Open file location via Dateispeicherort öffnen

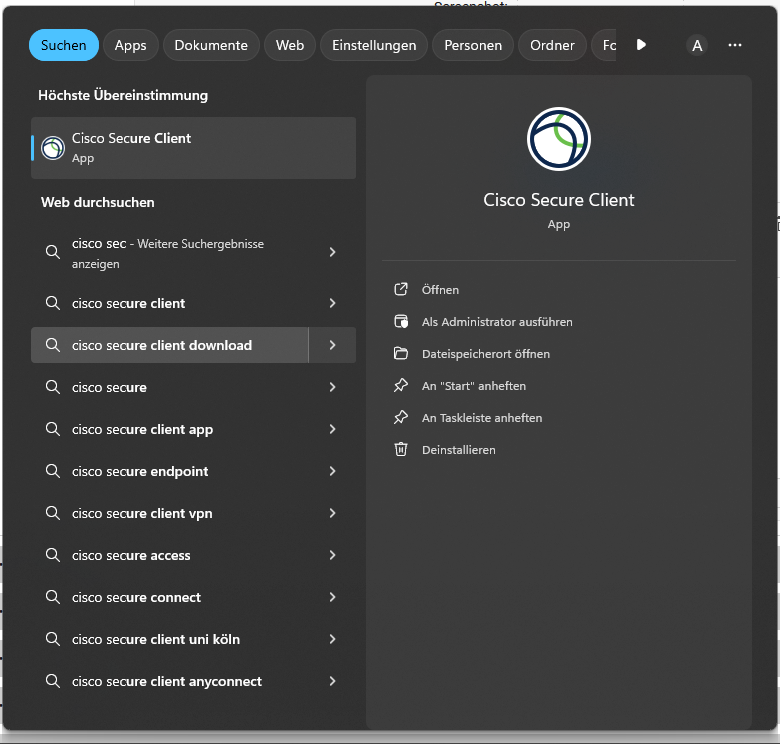point(485,354)
